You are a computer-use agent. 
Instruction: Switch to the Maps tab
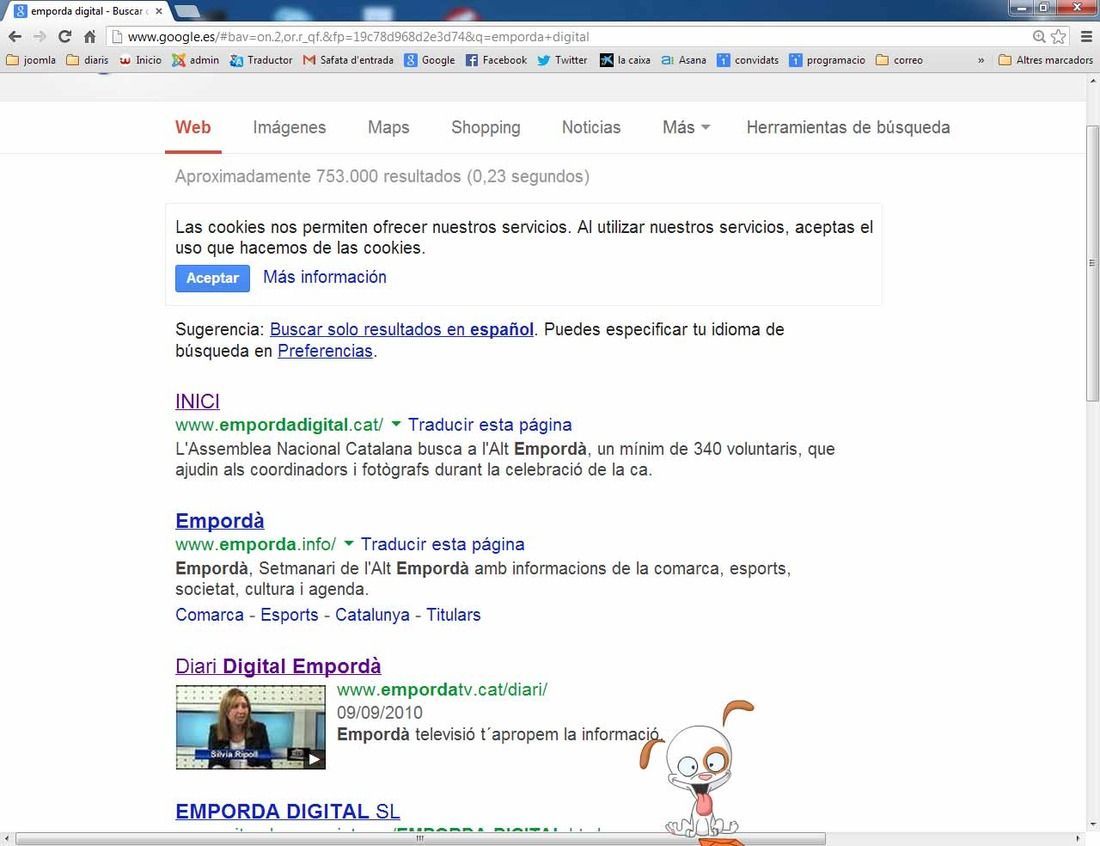tap(389, 127)
